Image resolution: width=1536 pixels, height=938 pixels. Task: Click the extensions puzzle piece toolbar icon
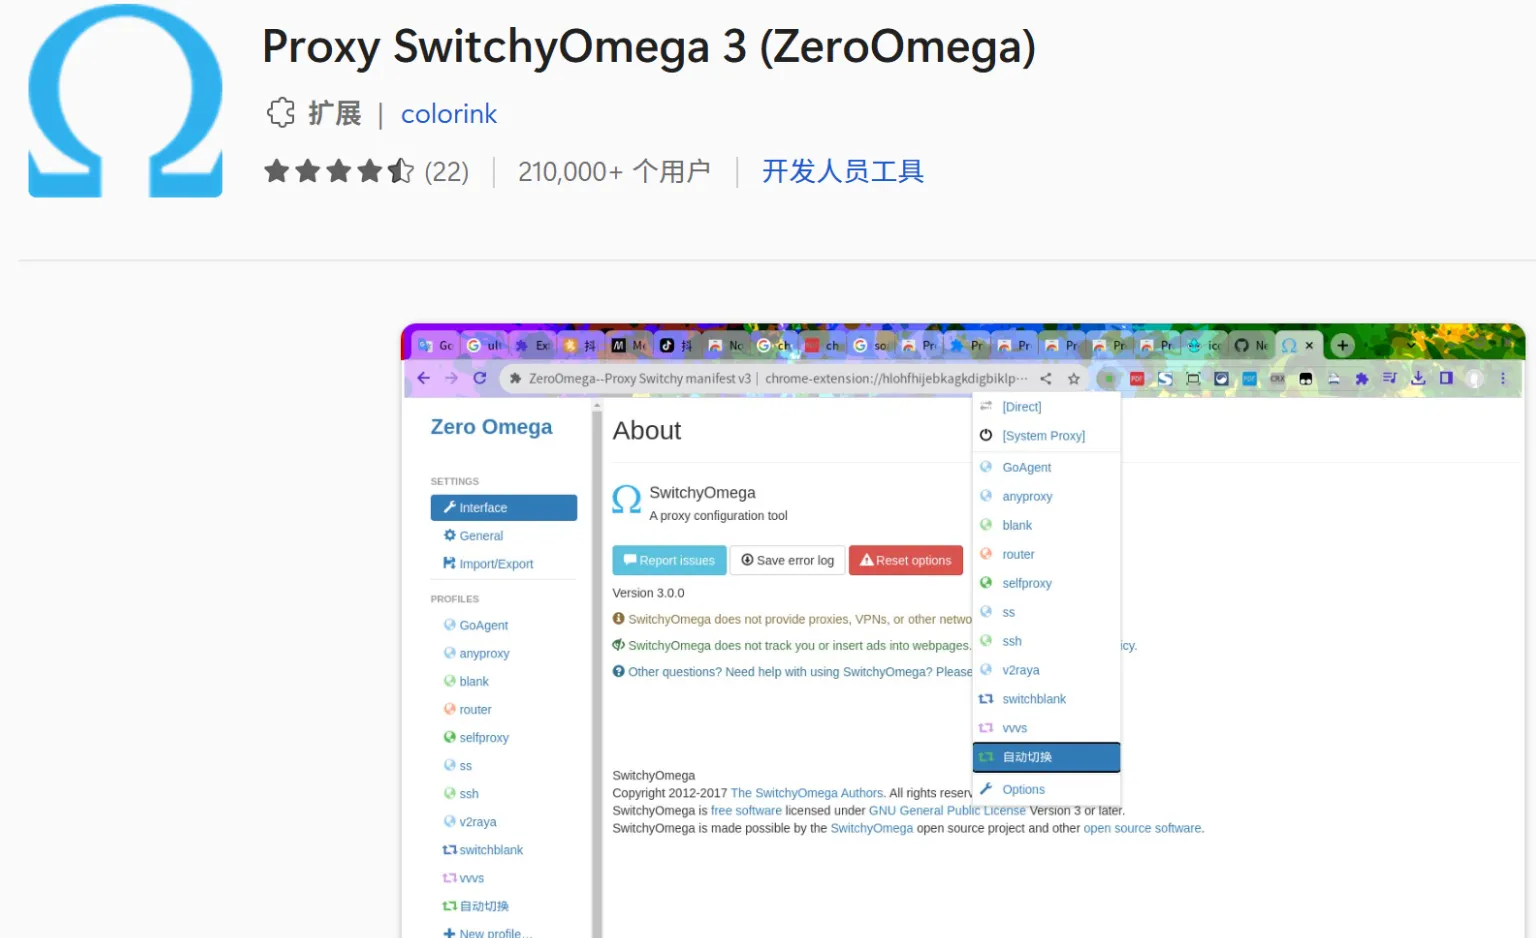(x=1362, y=379)
